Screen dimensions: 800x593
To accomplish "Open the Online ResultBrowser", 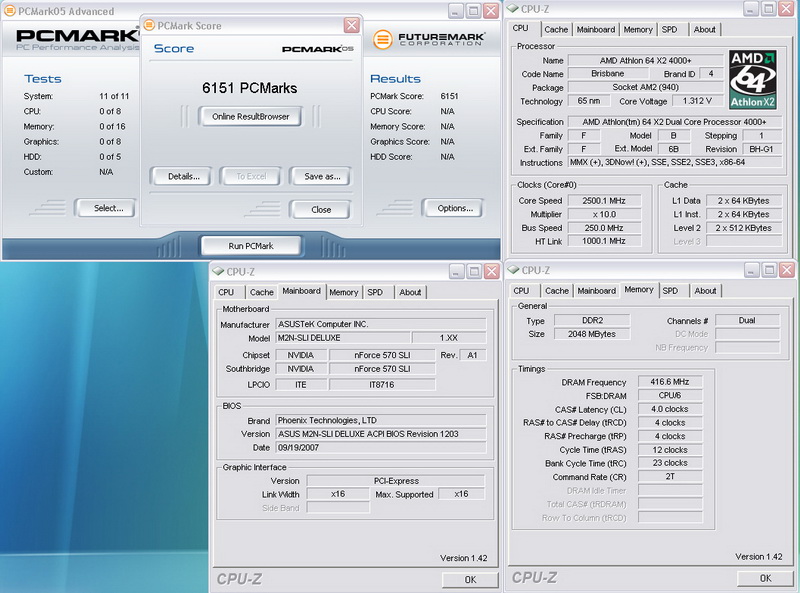I will click(250, 116).
